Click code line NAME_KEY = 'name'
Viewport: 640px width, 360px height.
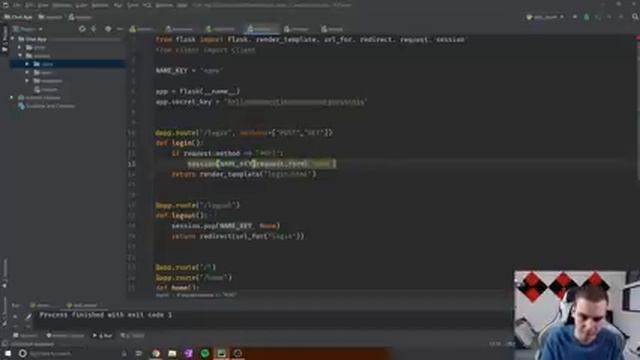(189, 71)
